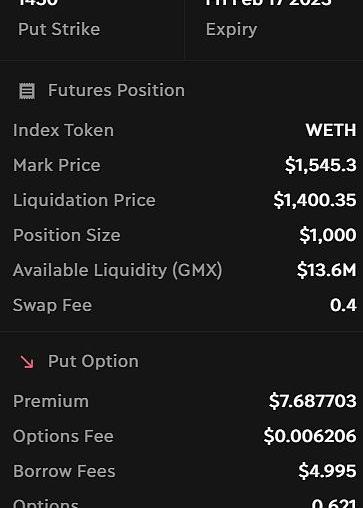Click the Liquidation Price label
This screenshot has height=508, width=363.
coord(84,200)
